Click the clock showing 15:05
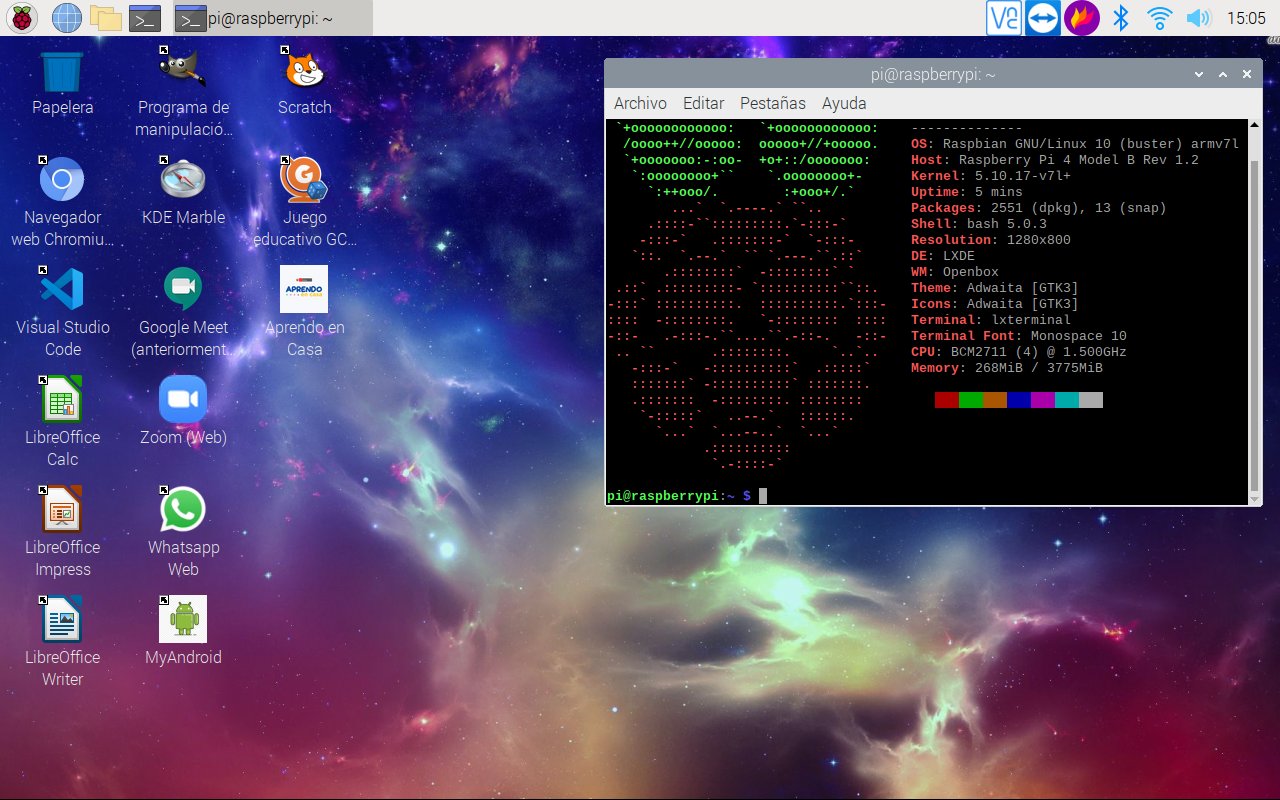The image size is (1280, 800). click(1246, 17)
